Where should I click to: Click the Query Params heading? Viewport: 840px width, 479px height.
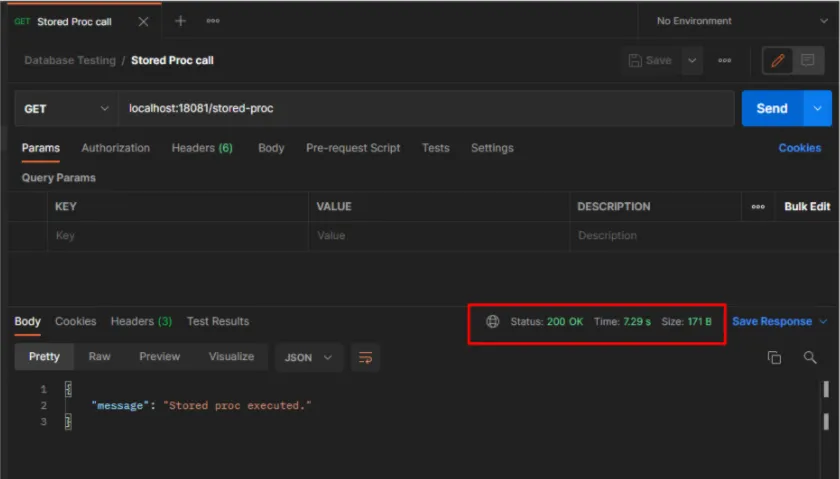58,178
